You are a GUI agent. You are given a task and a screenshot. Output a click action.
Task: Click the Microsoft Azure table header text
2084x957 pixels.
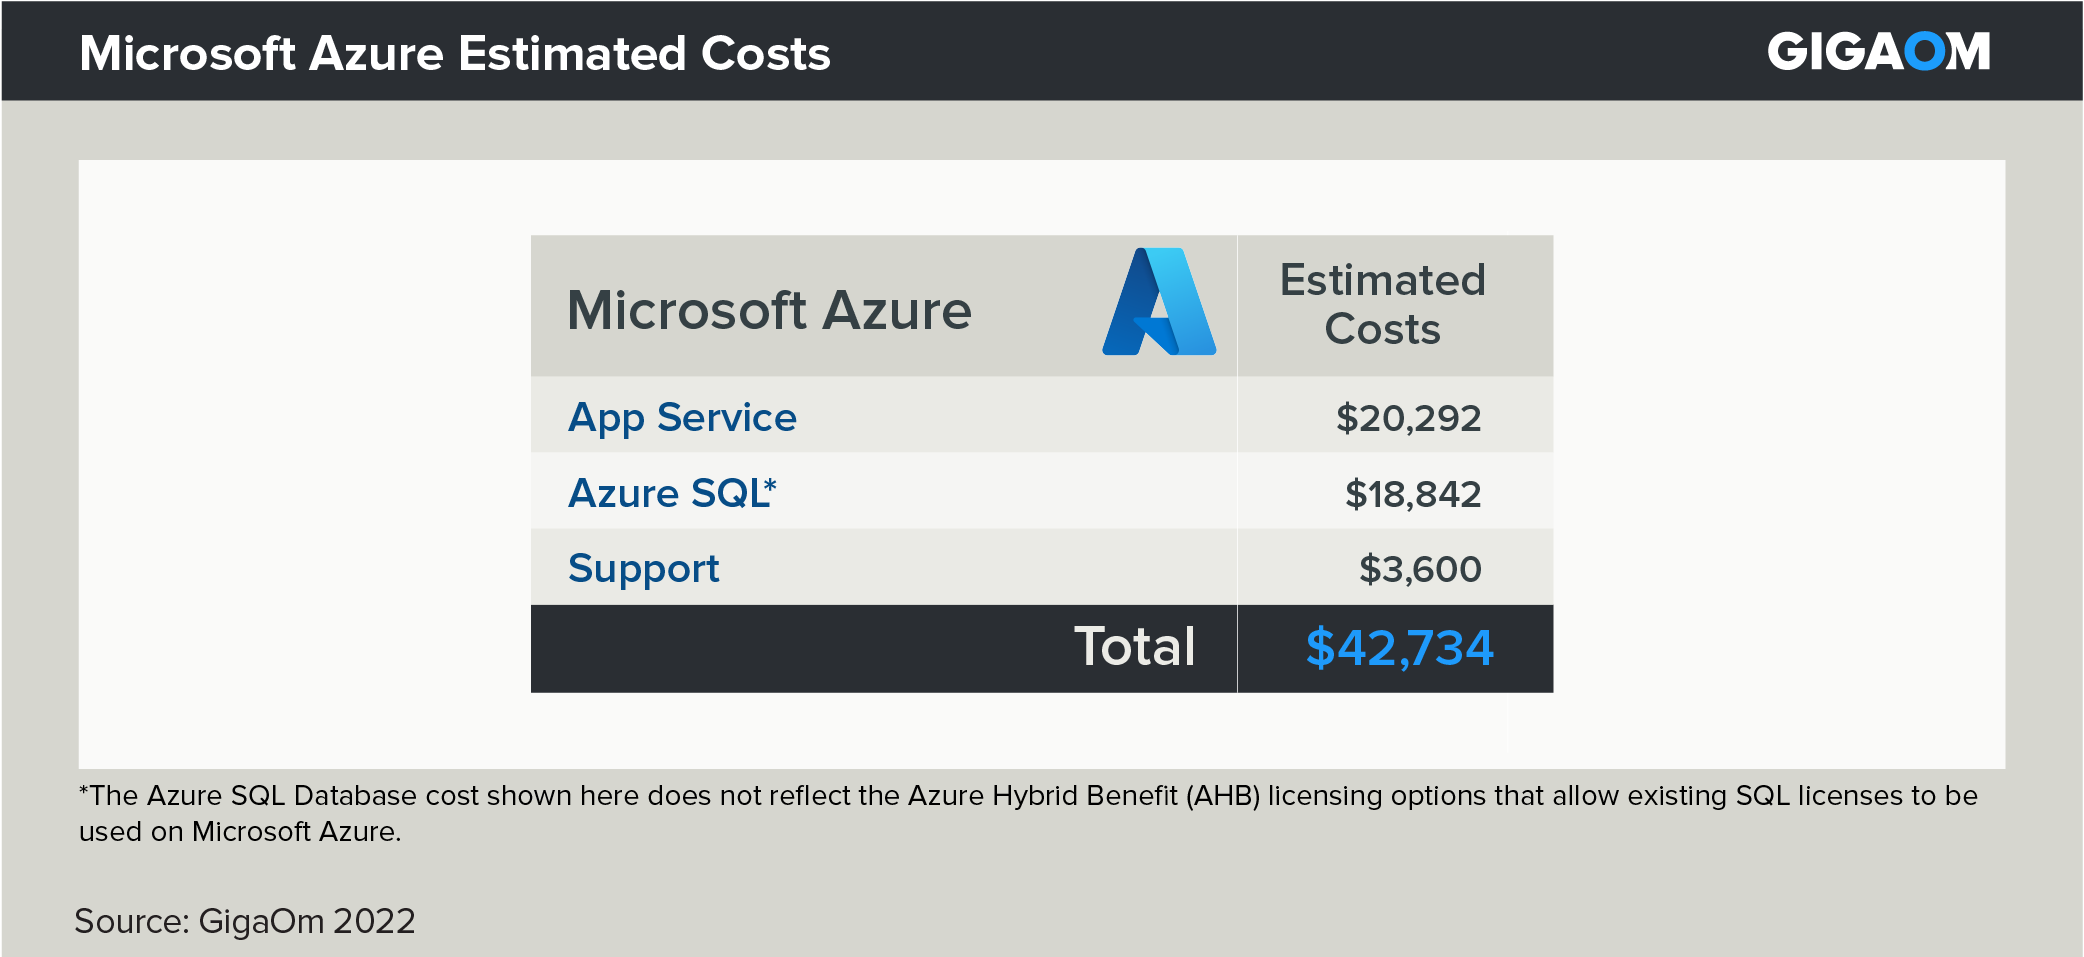click(x=769, y=310)
